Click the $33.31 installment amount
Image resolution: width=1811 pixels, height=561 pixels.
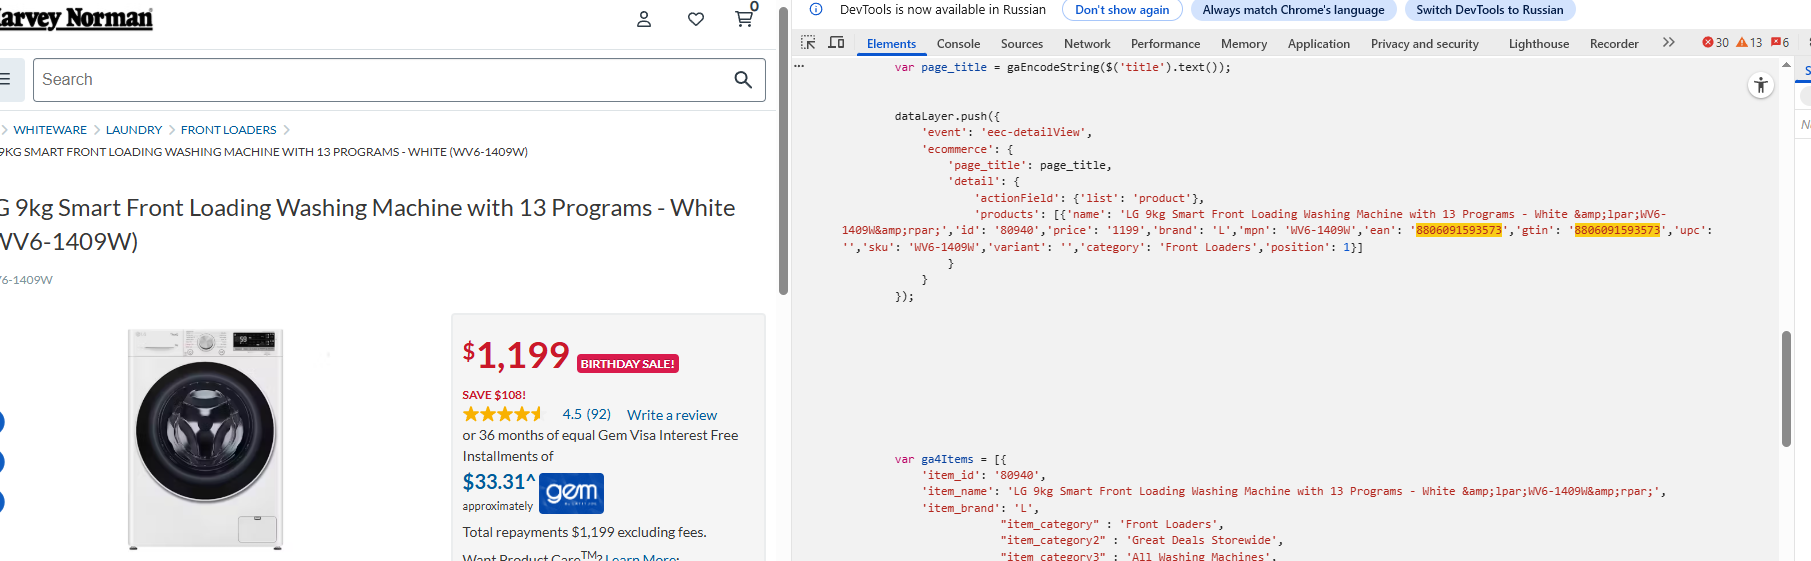click(499, 482)
